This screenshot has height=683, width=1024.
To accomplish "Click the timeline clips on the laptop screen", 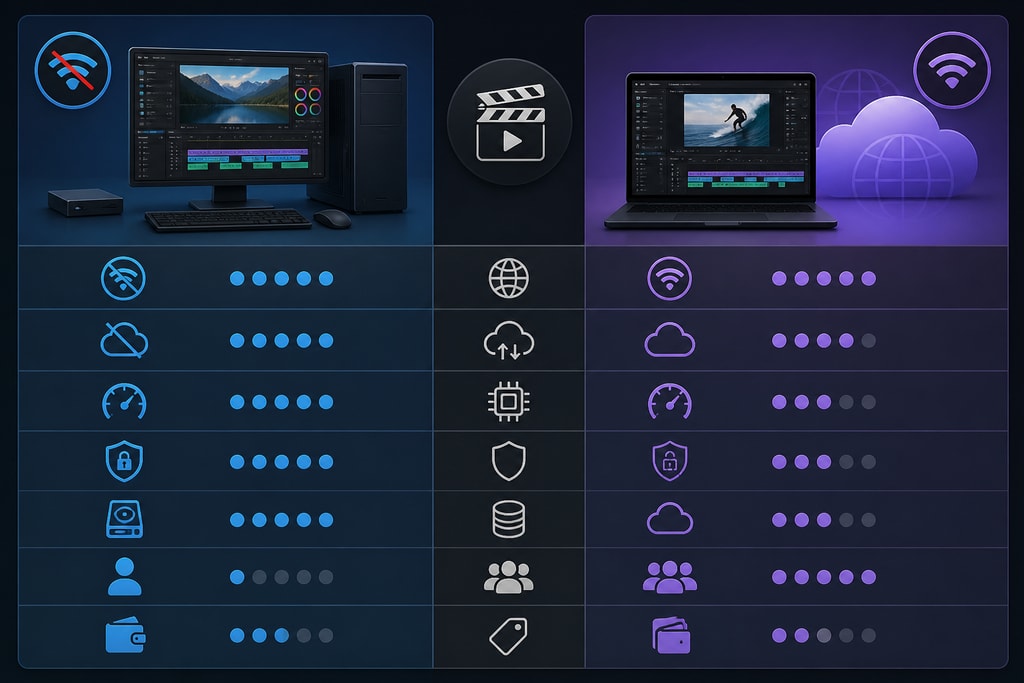I will 745,180.
